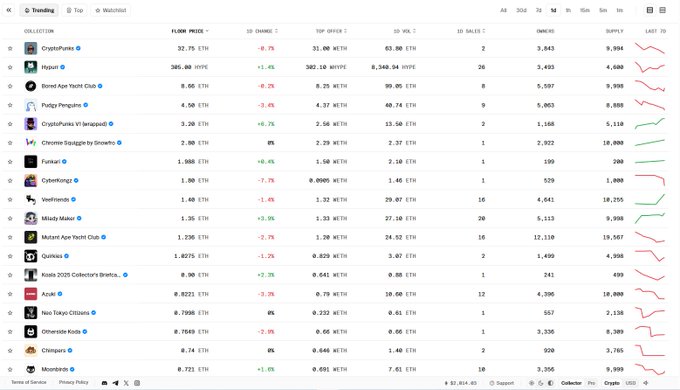This screenshot has width=680, height=390.
Task: Click the VeeFriends last 7D sparkline chart
Action: coord(650,200)
